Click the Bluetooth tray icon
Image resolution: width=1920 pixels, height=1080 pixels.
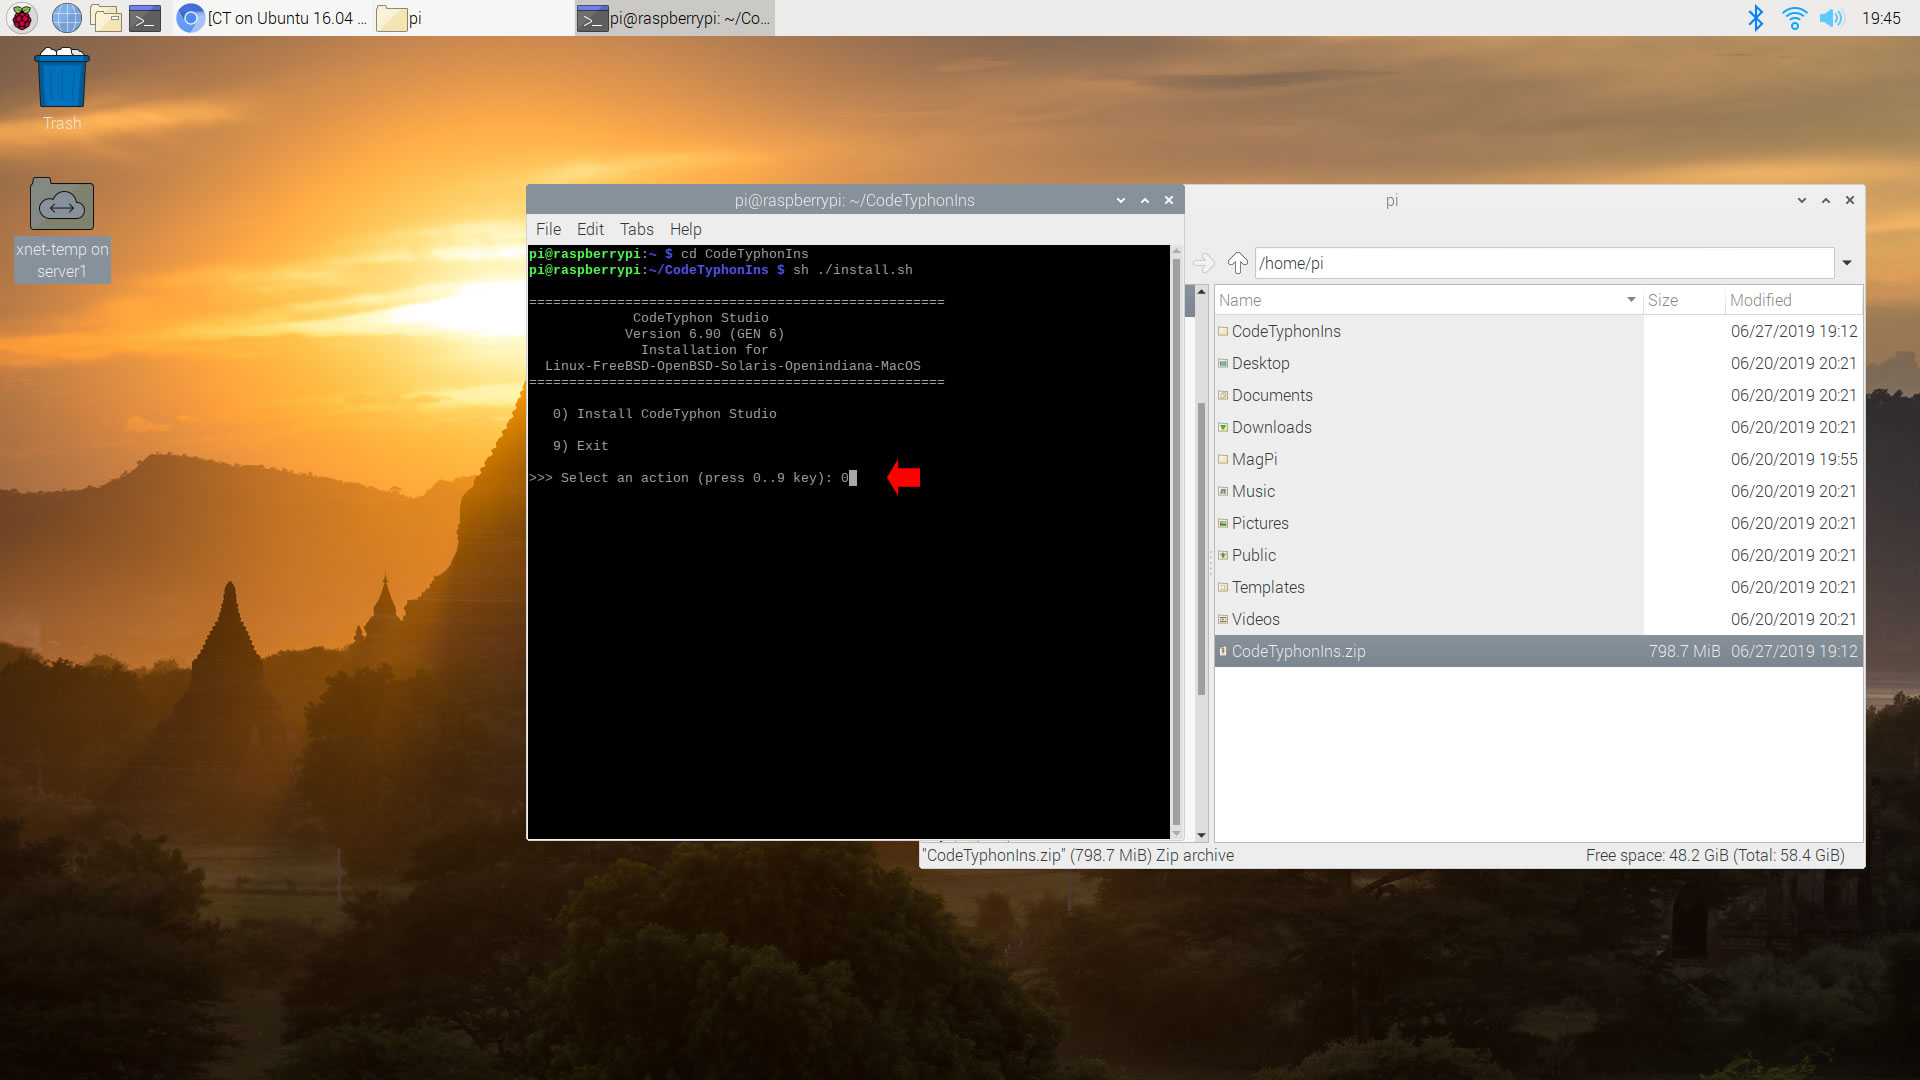click(1755, 18)
